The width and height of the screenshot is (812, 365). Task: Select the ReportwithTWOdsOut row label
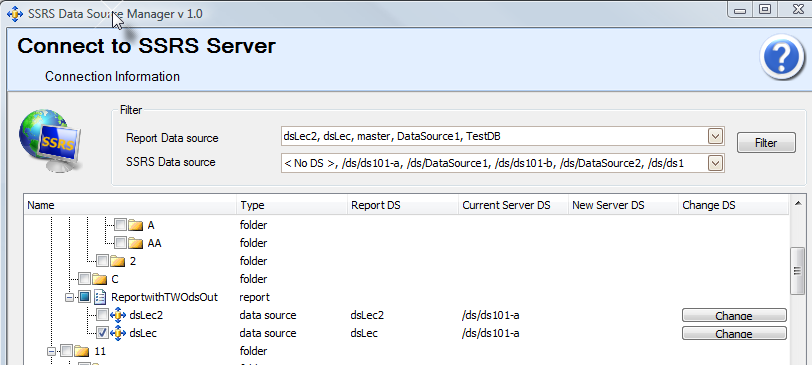(164, 297)
